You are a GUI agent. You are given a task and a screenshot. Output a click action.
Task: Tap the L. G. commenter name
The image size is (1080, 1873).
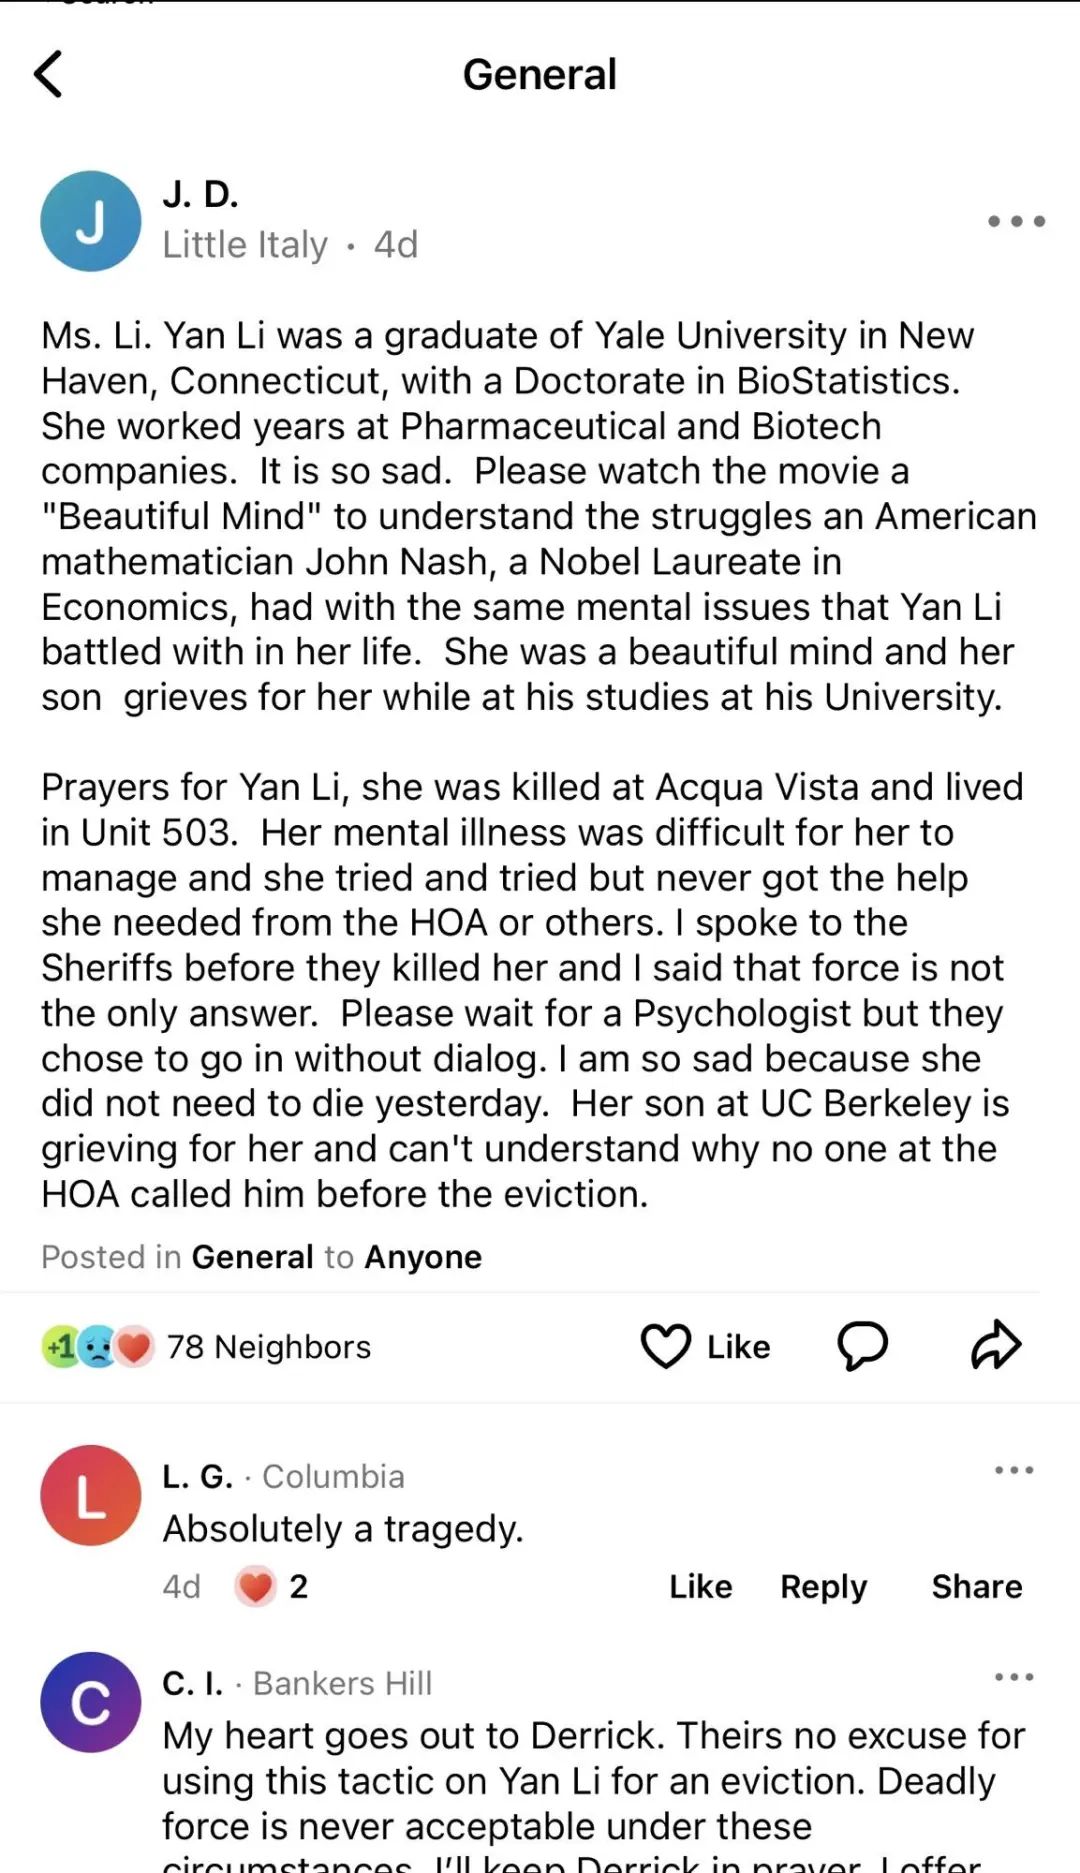(197, 1476)
